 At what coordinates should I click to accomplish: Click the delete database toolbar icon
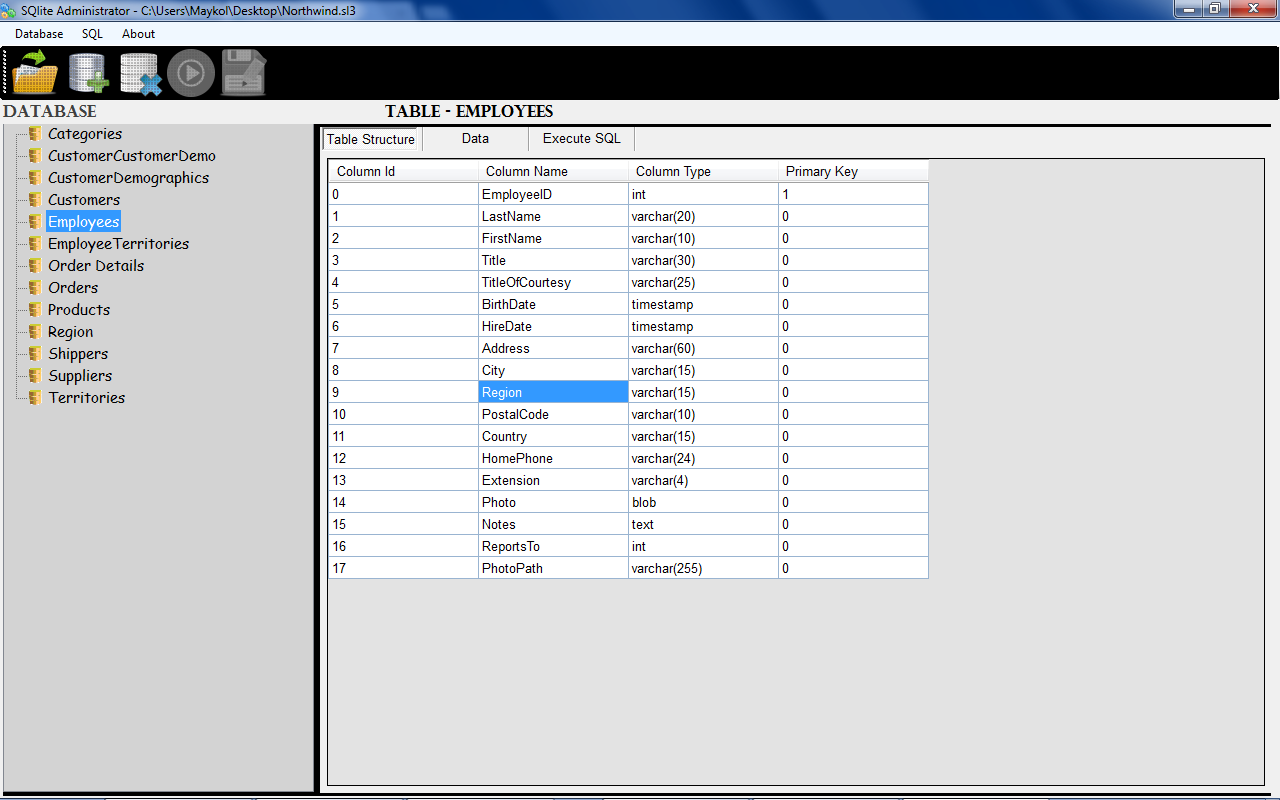tap(139, 72)
